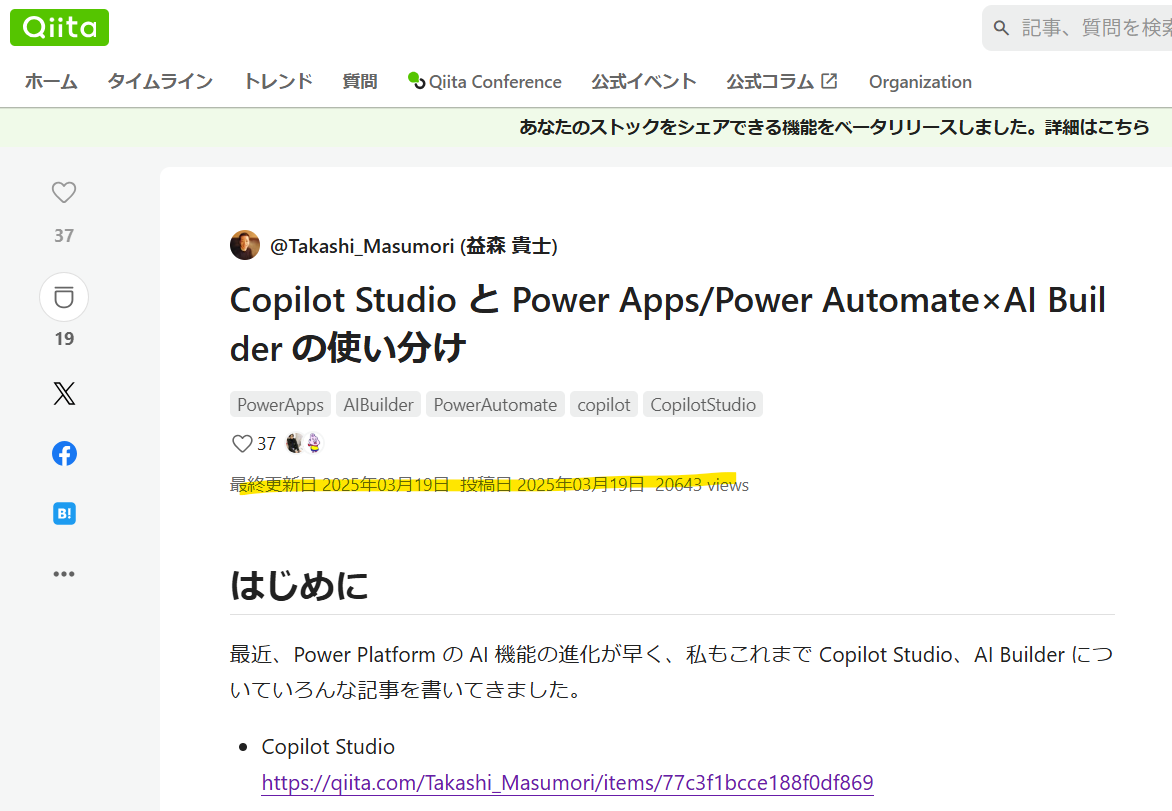
Task: Select the PowerAutomate tag
Action: (x=495, y=404)
